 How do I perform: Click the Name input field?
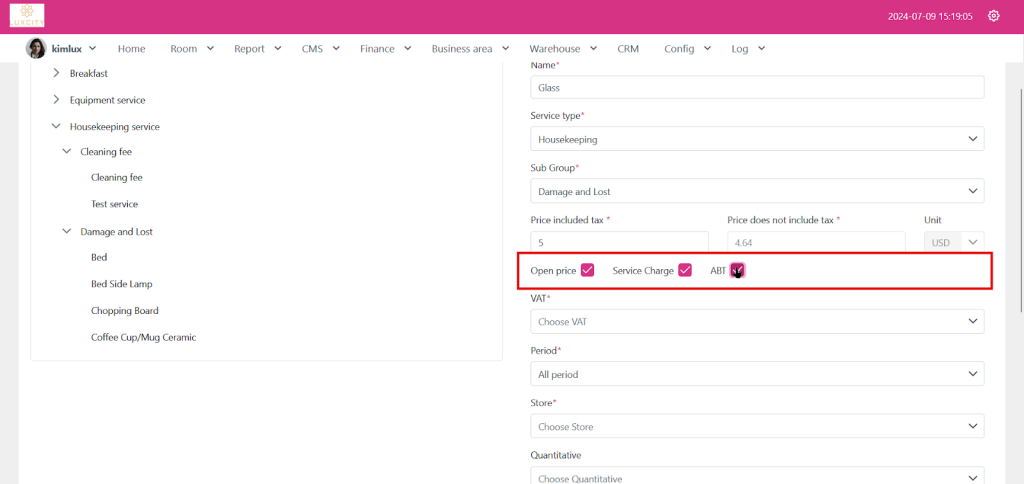pyautogui.click(x=756, y=87)
